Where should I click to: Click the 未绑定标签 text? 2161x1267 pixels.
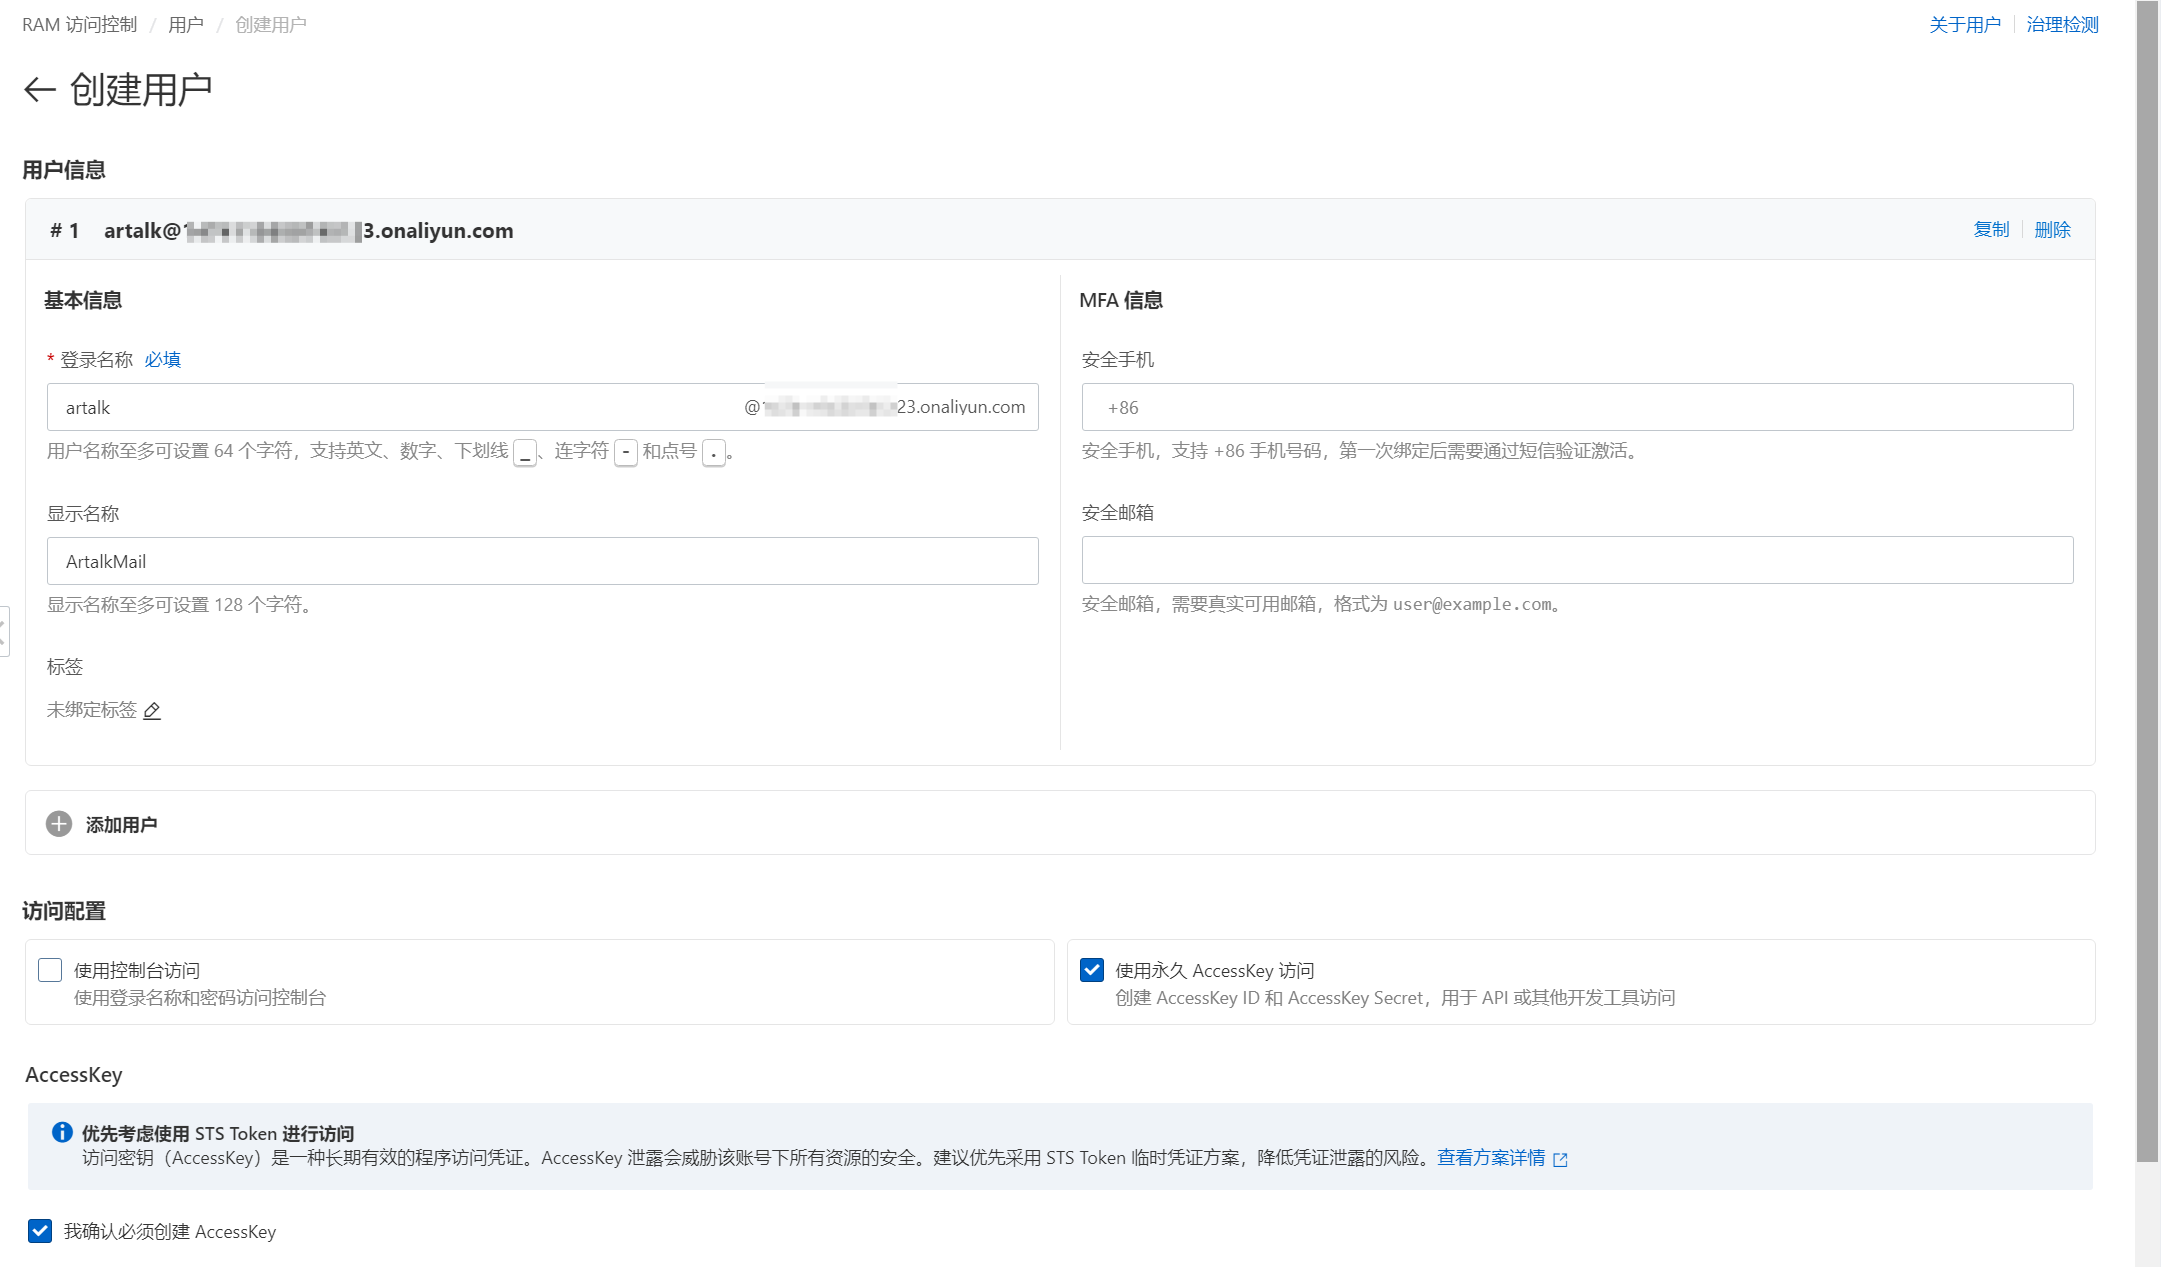click(x=91, y=710)
